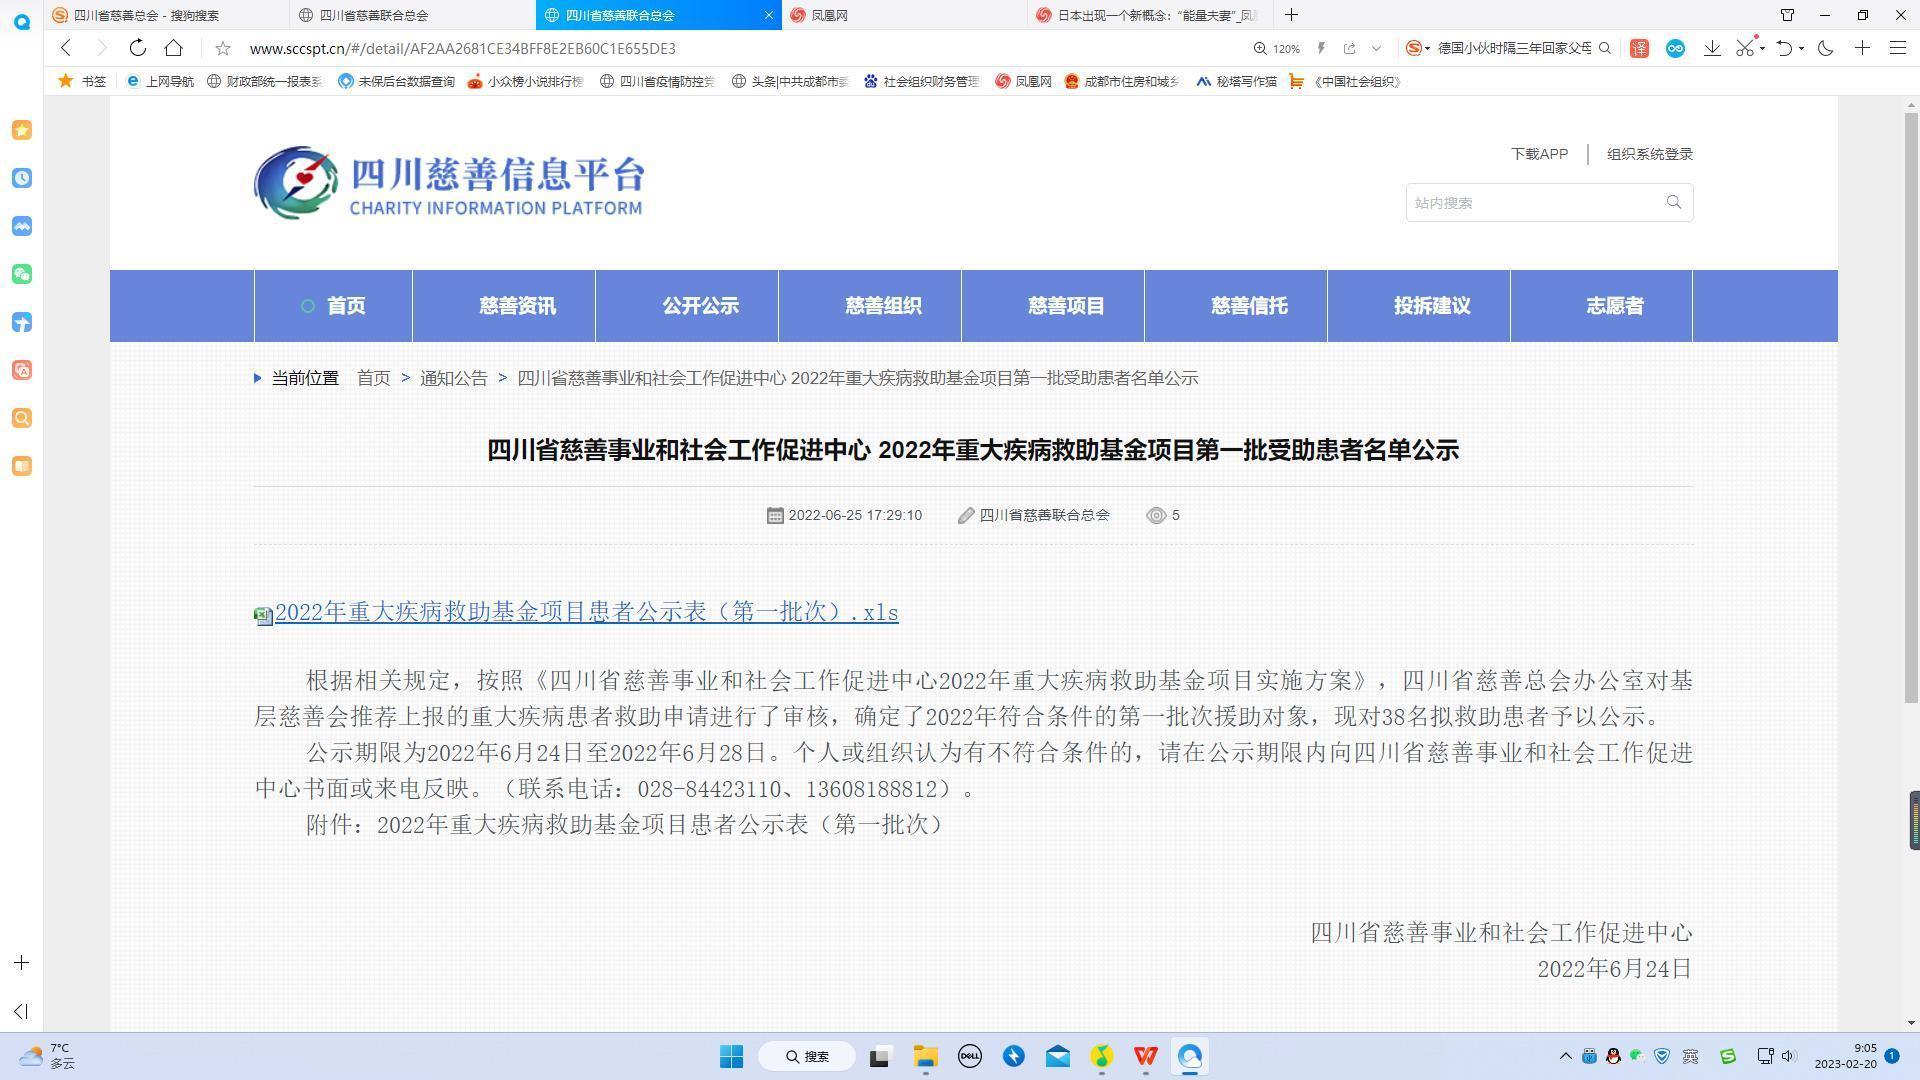Click the 通知公告 breadcrumb link
Image resolution: width=1920 pixels, height=1080 pixels.
point(453,378)
